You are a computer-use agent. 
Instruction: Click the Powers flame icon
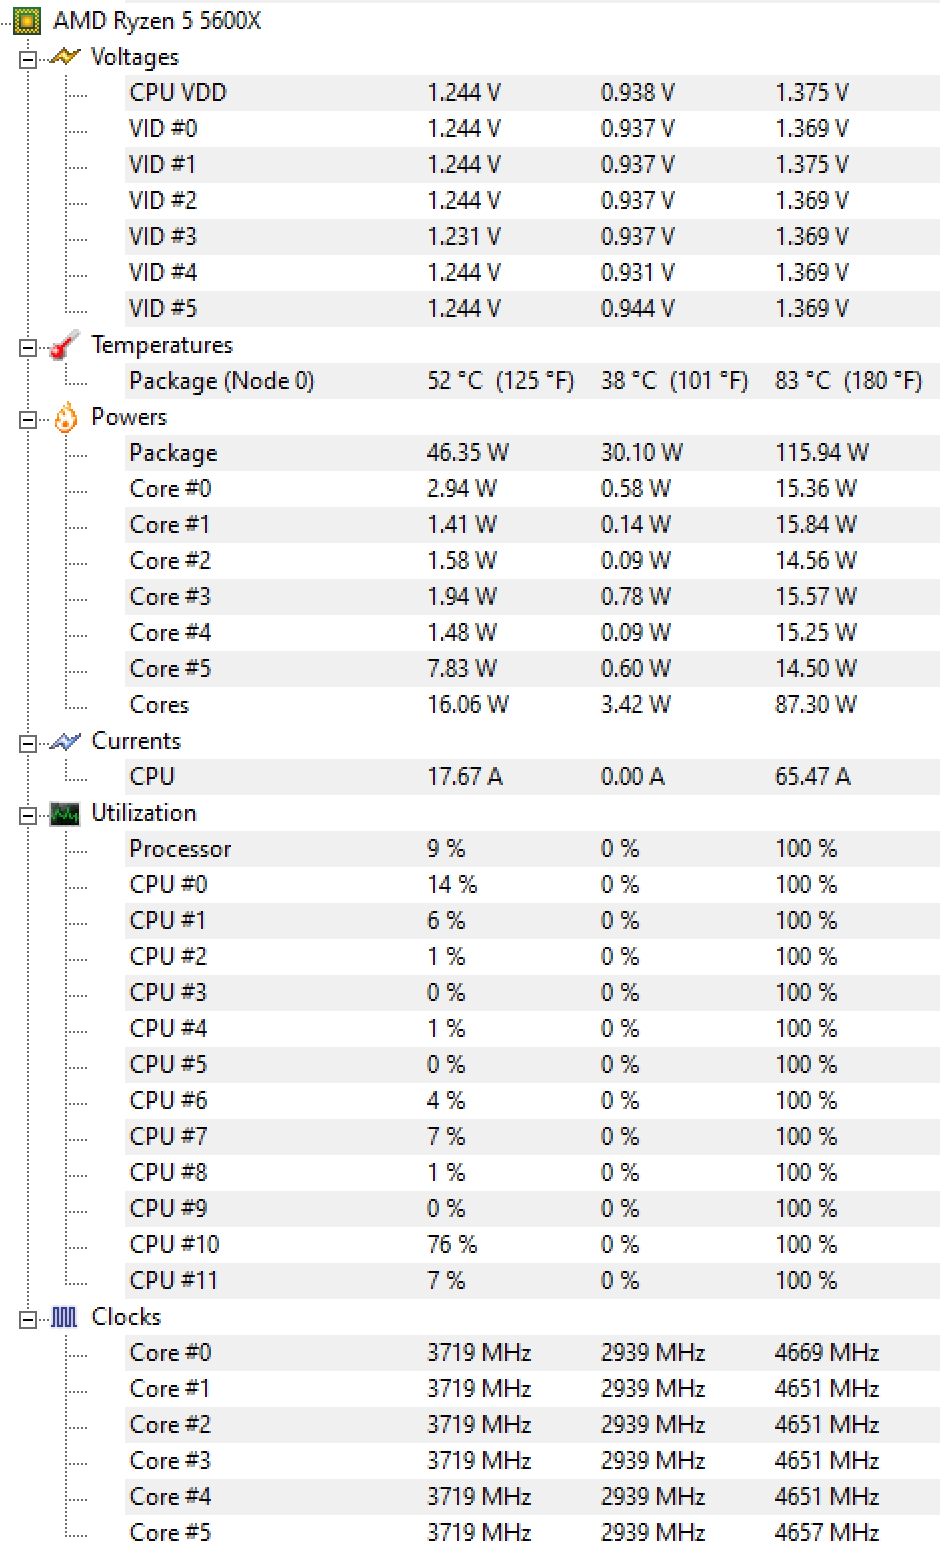tap(65, 417)
